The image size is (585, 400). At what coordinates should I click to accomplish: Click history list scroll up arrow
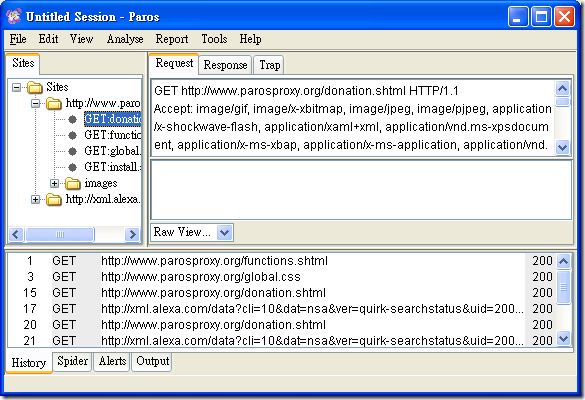coord(563,261)
